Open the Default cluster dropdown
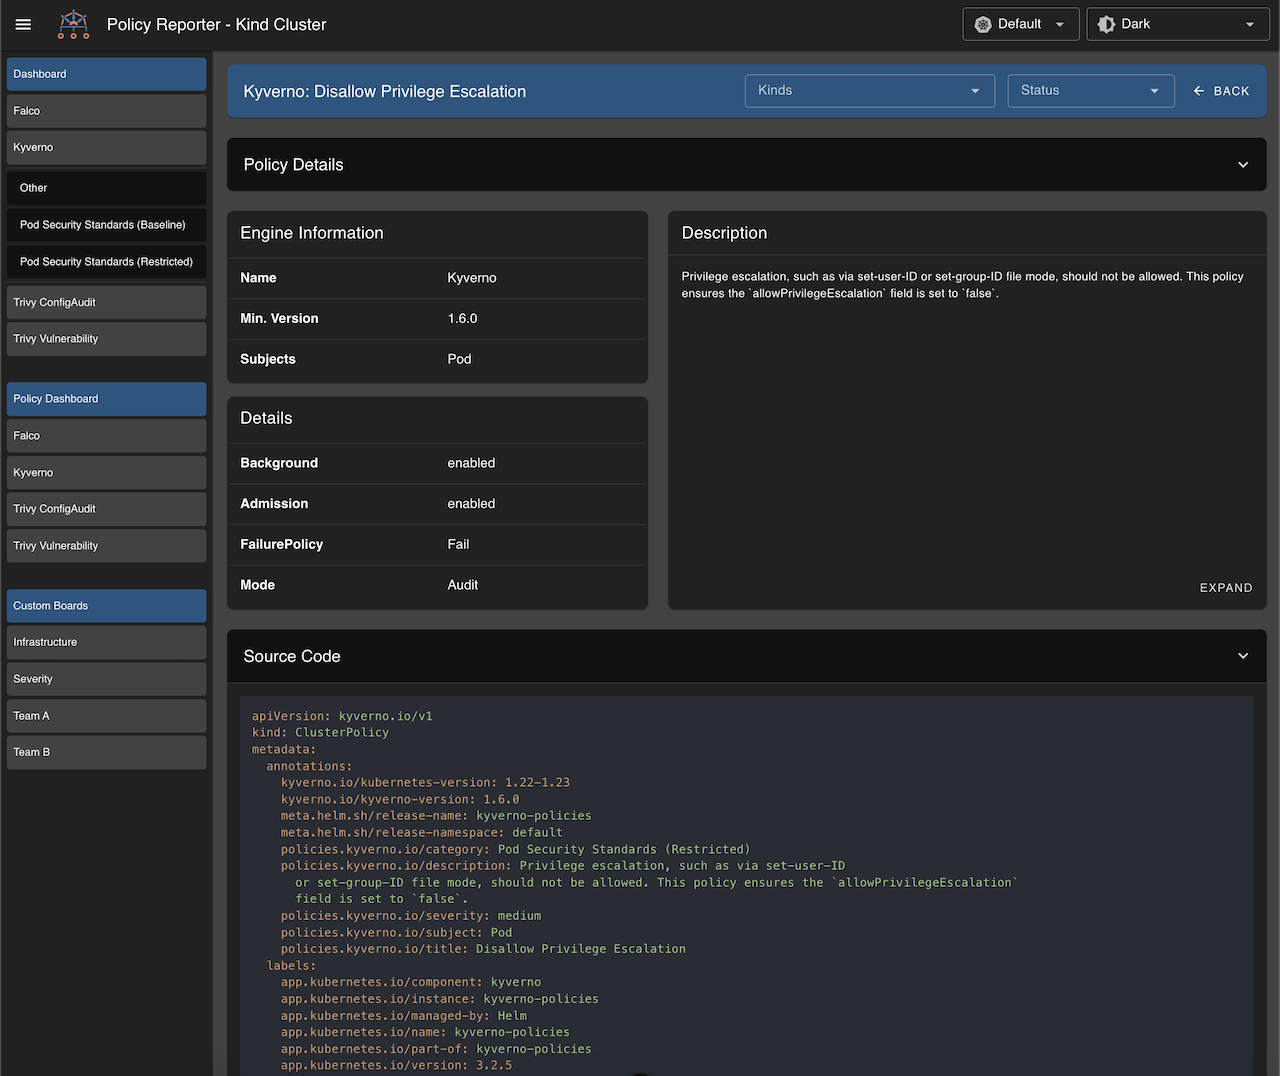The width and height of the screenshot is (1280, 1076). 1021,24
